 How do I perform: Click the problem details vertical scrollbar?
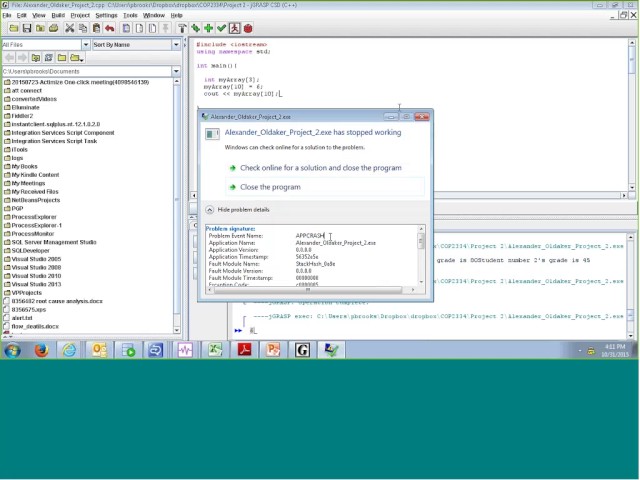pyautogui.click(x=421, y=258)
